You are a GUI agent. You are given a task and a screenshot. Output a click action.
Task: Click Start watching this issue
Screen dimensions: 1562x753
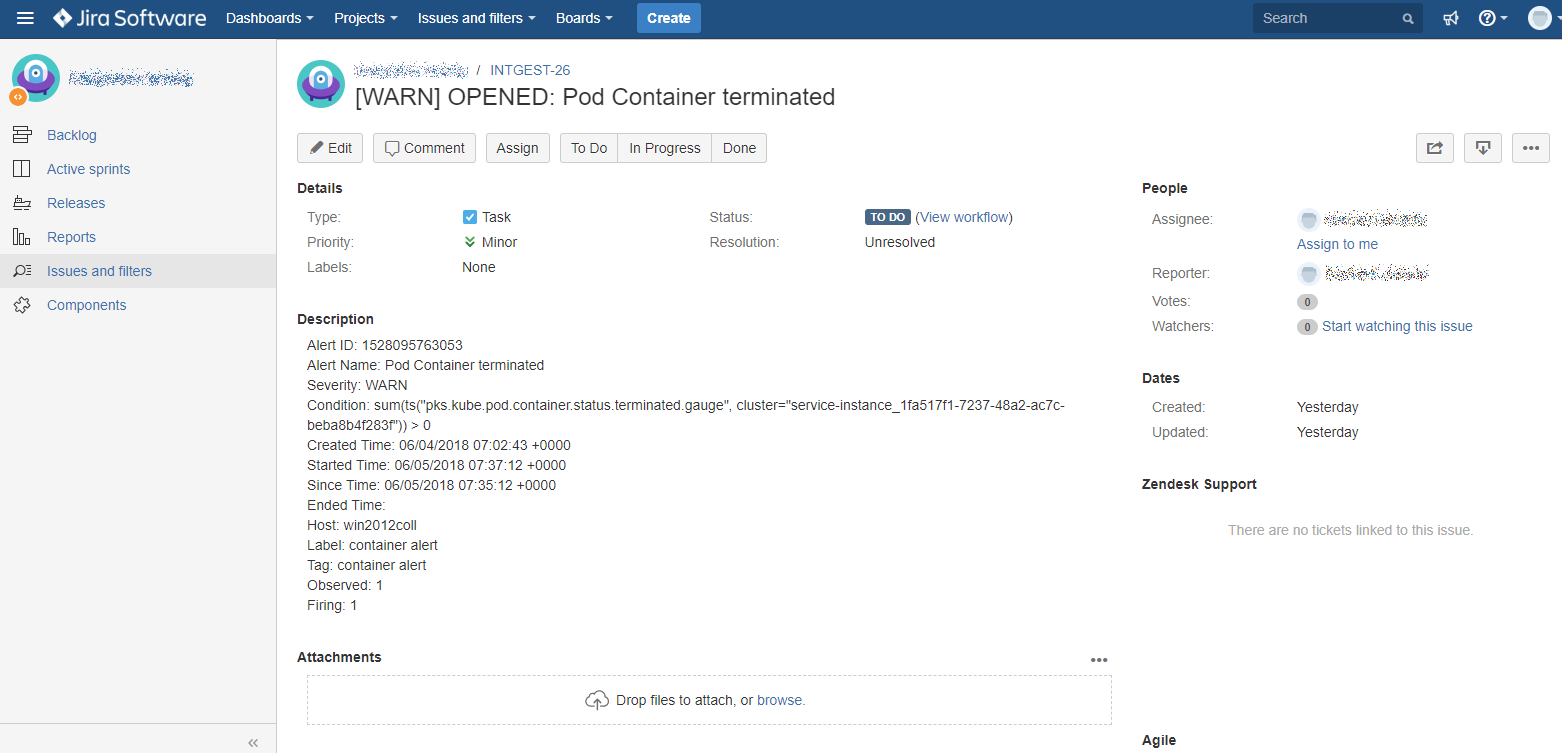coord(1397,326)
